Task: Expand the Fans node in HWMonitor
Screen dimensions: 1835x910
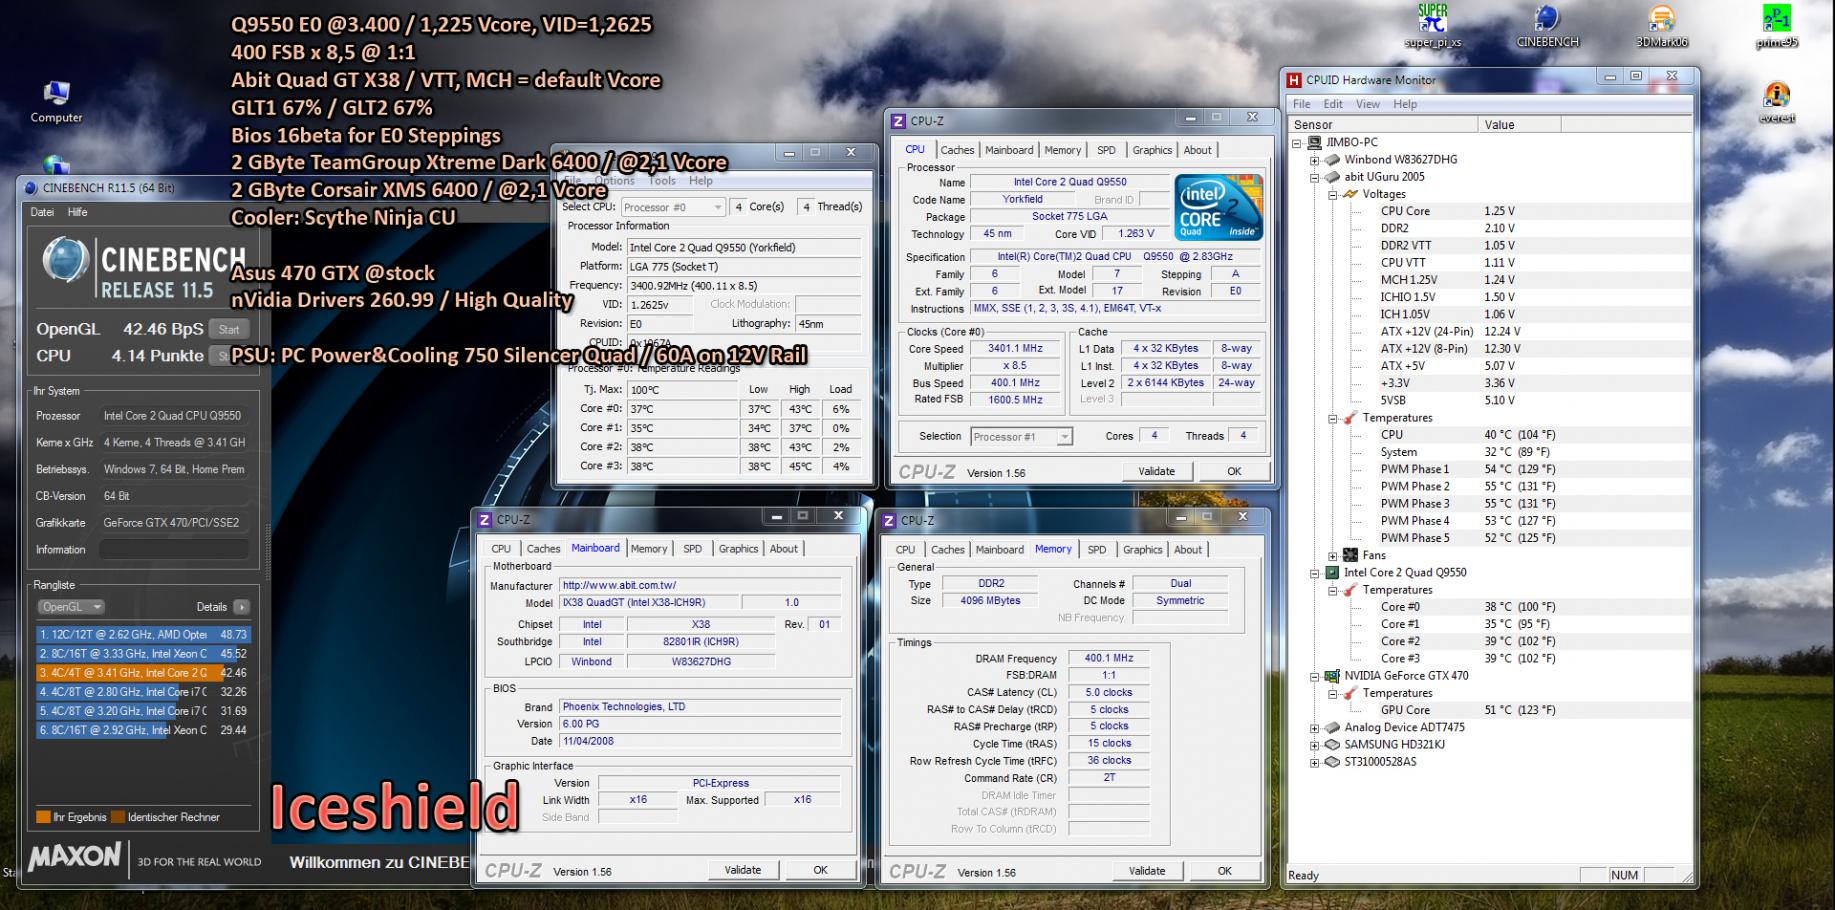Action: pyautogui.click(x=1333, y=556)
